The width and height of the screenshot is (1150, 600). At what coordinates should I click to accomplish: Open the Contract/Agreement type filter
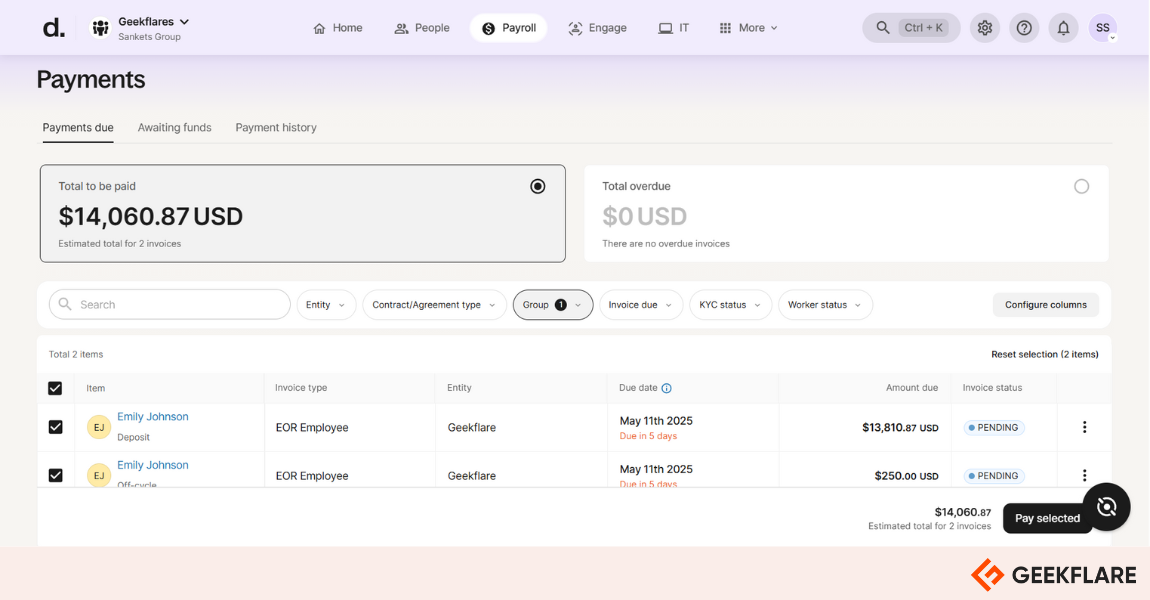point(434,304)
